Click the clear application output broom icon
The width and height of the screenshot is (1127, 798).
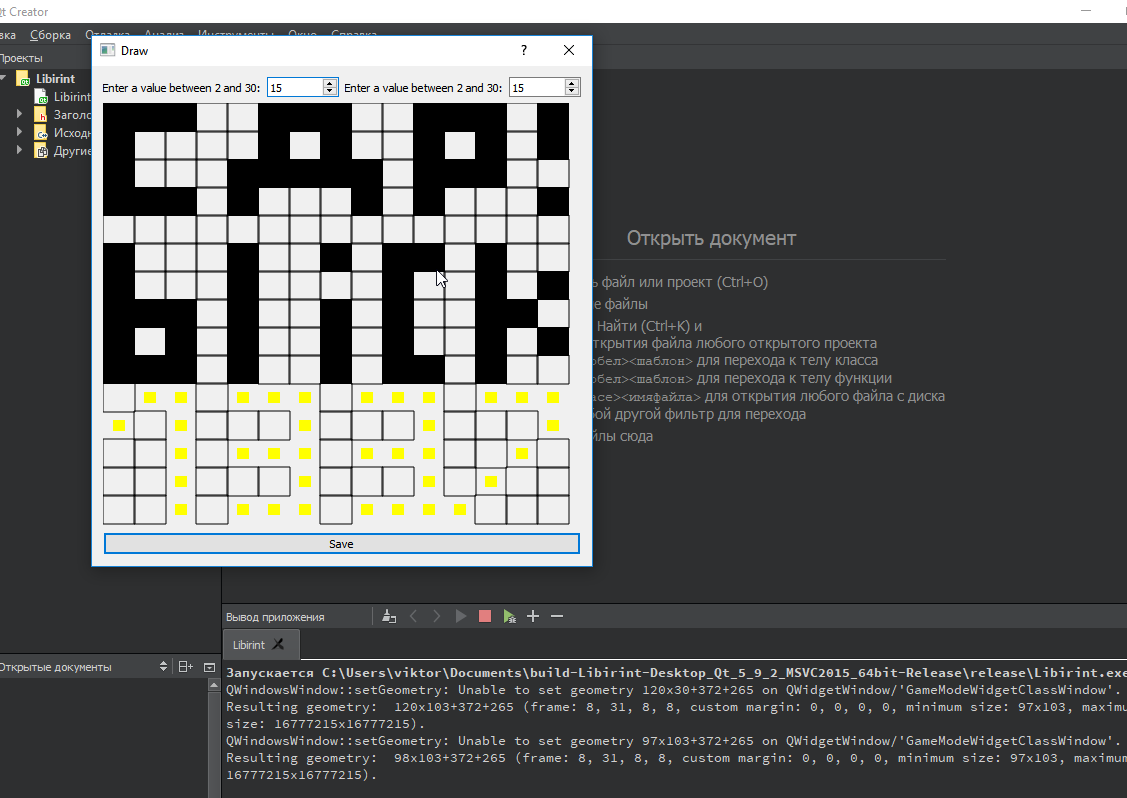click(x=389, y=617)
